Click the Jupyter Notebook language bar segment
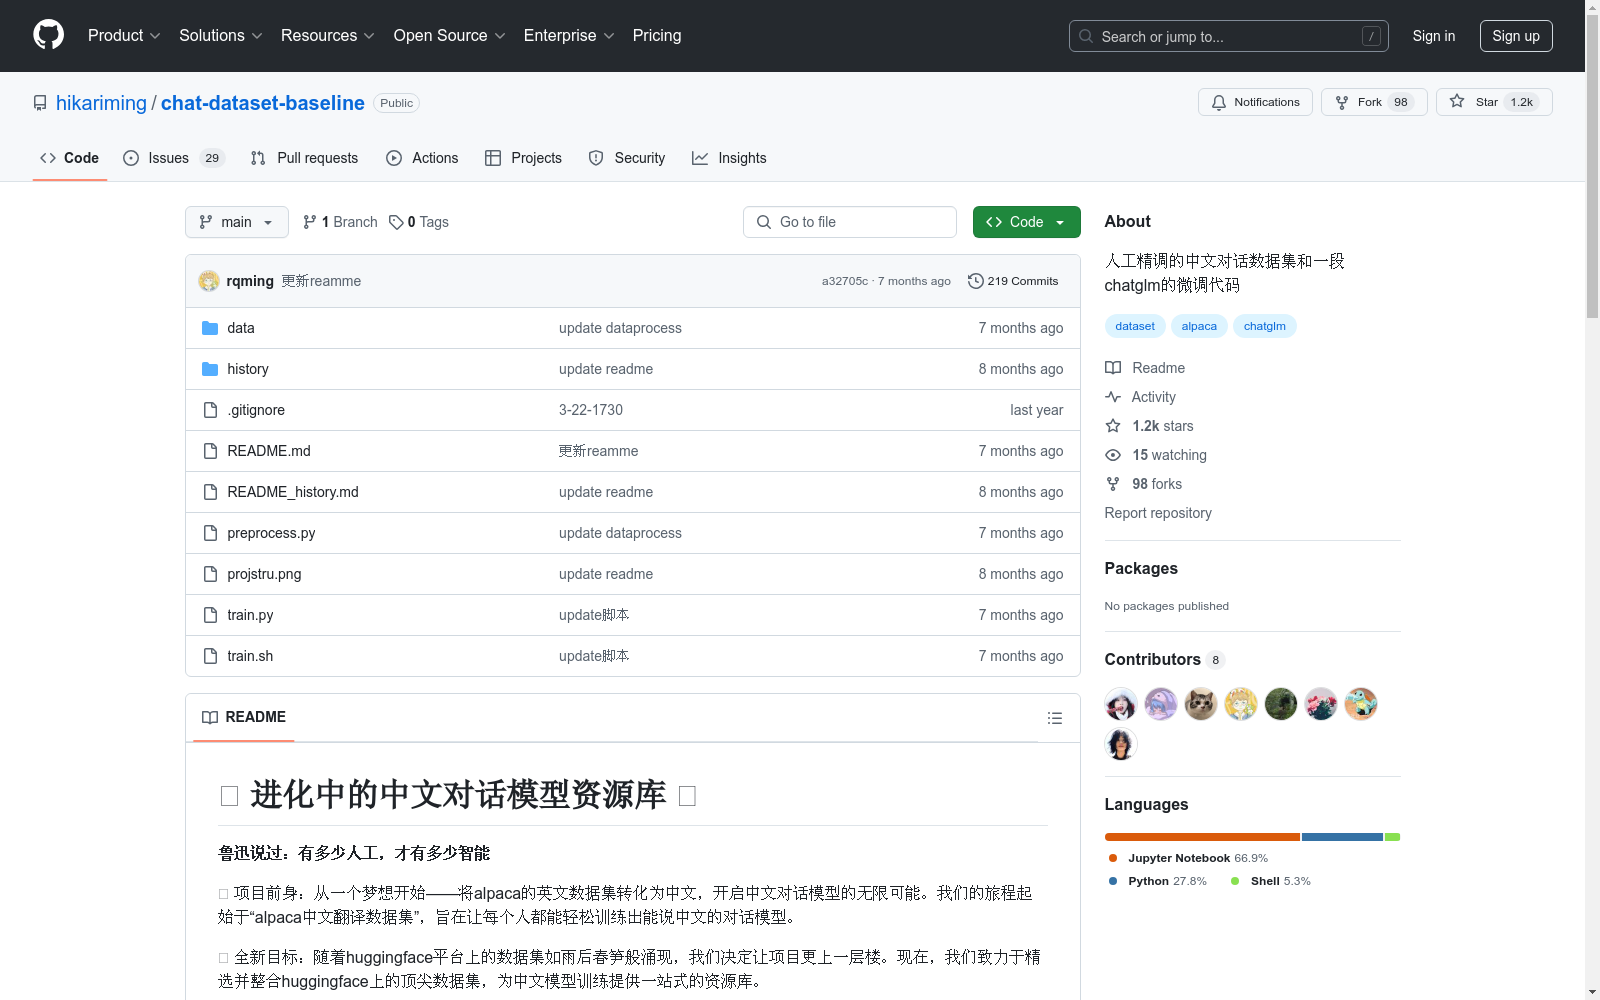Screen dimensions: 1600x1000 (1202, 837)
